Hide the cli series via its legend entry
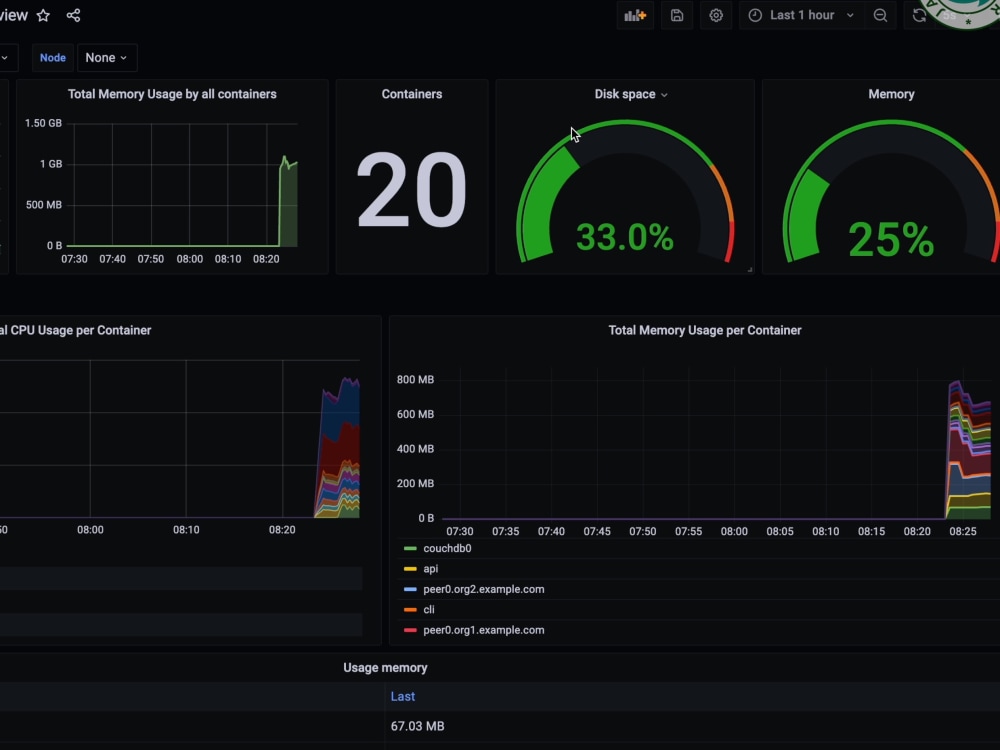The image size is (1000, 750). pyautogui.click(x=430, y=609)
